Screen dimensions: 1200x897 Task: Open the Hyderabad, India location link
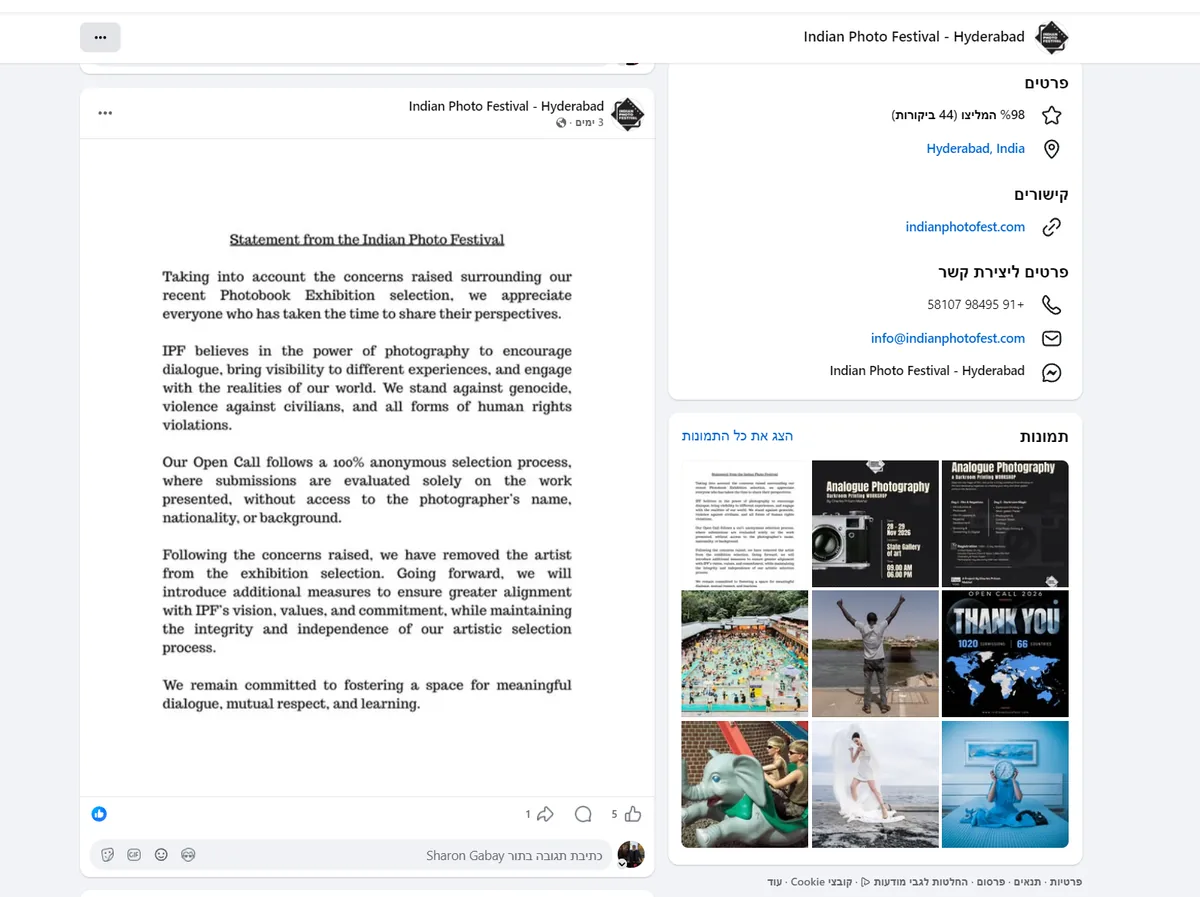coord(976,148)
